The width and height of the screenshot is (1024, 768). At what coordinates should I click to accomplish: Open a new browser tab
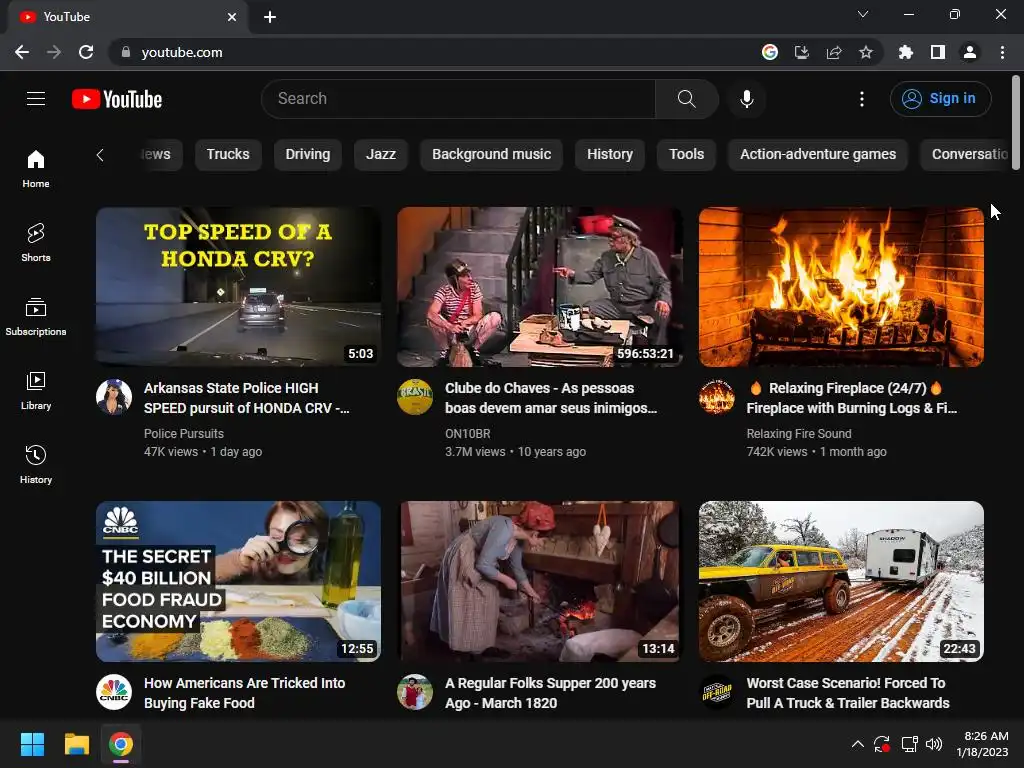270,17
